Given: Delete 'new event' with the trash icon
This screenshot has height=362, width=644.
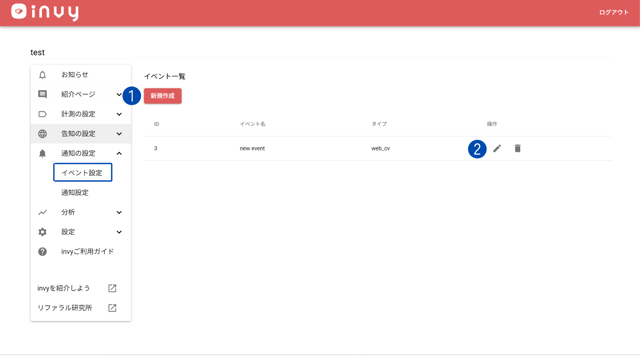Looking at the screenshot, I should click(518, 148).
